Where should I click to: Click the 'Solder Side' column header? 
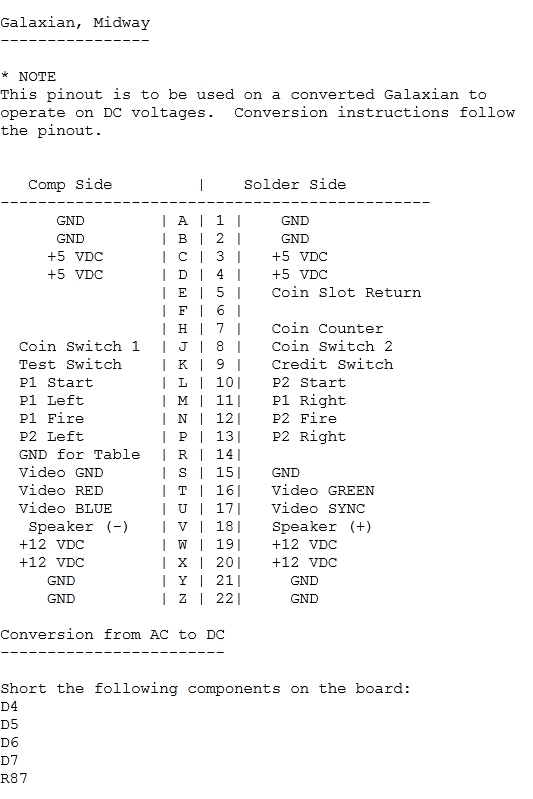pyautogui.click(x=295, y=184)
